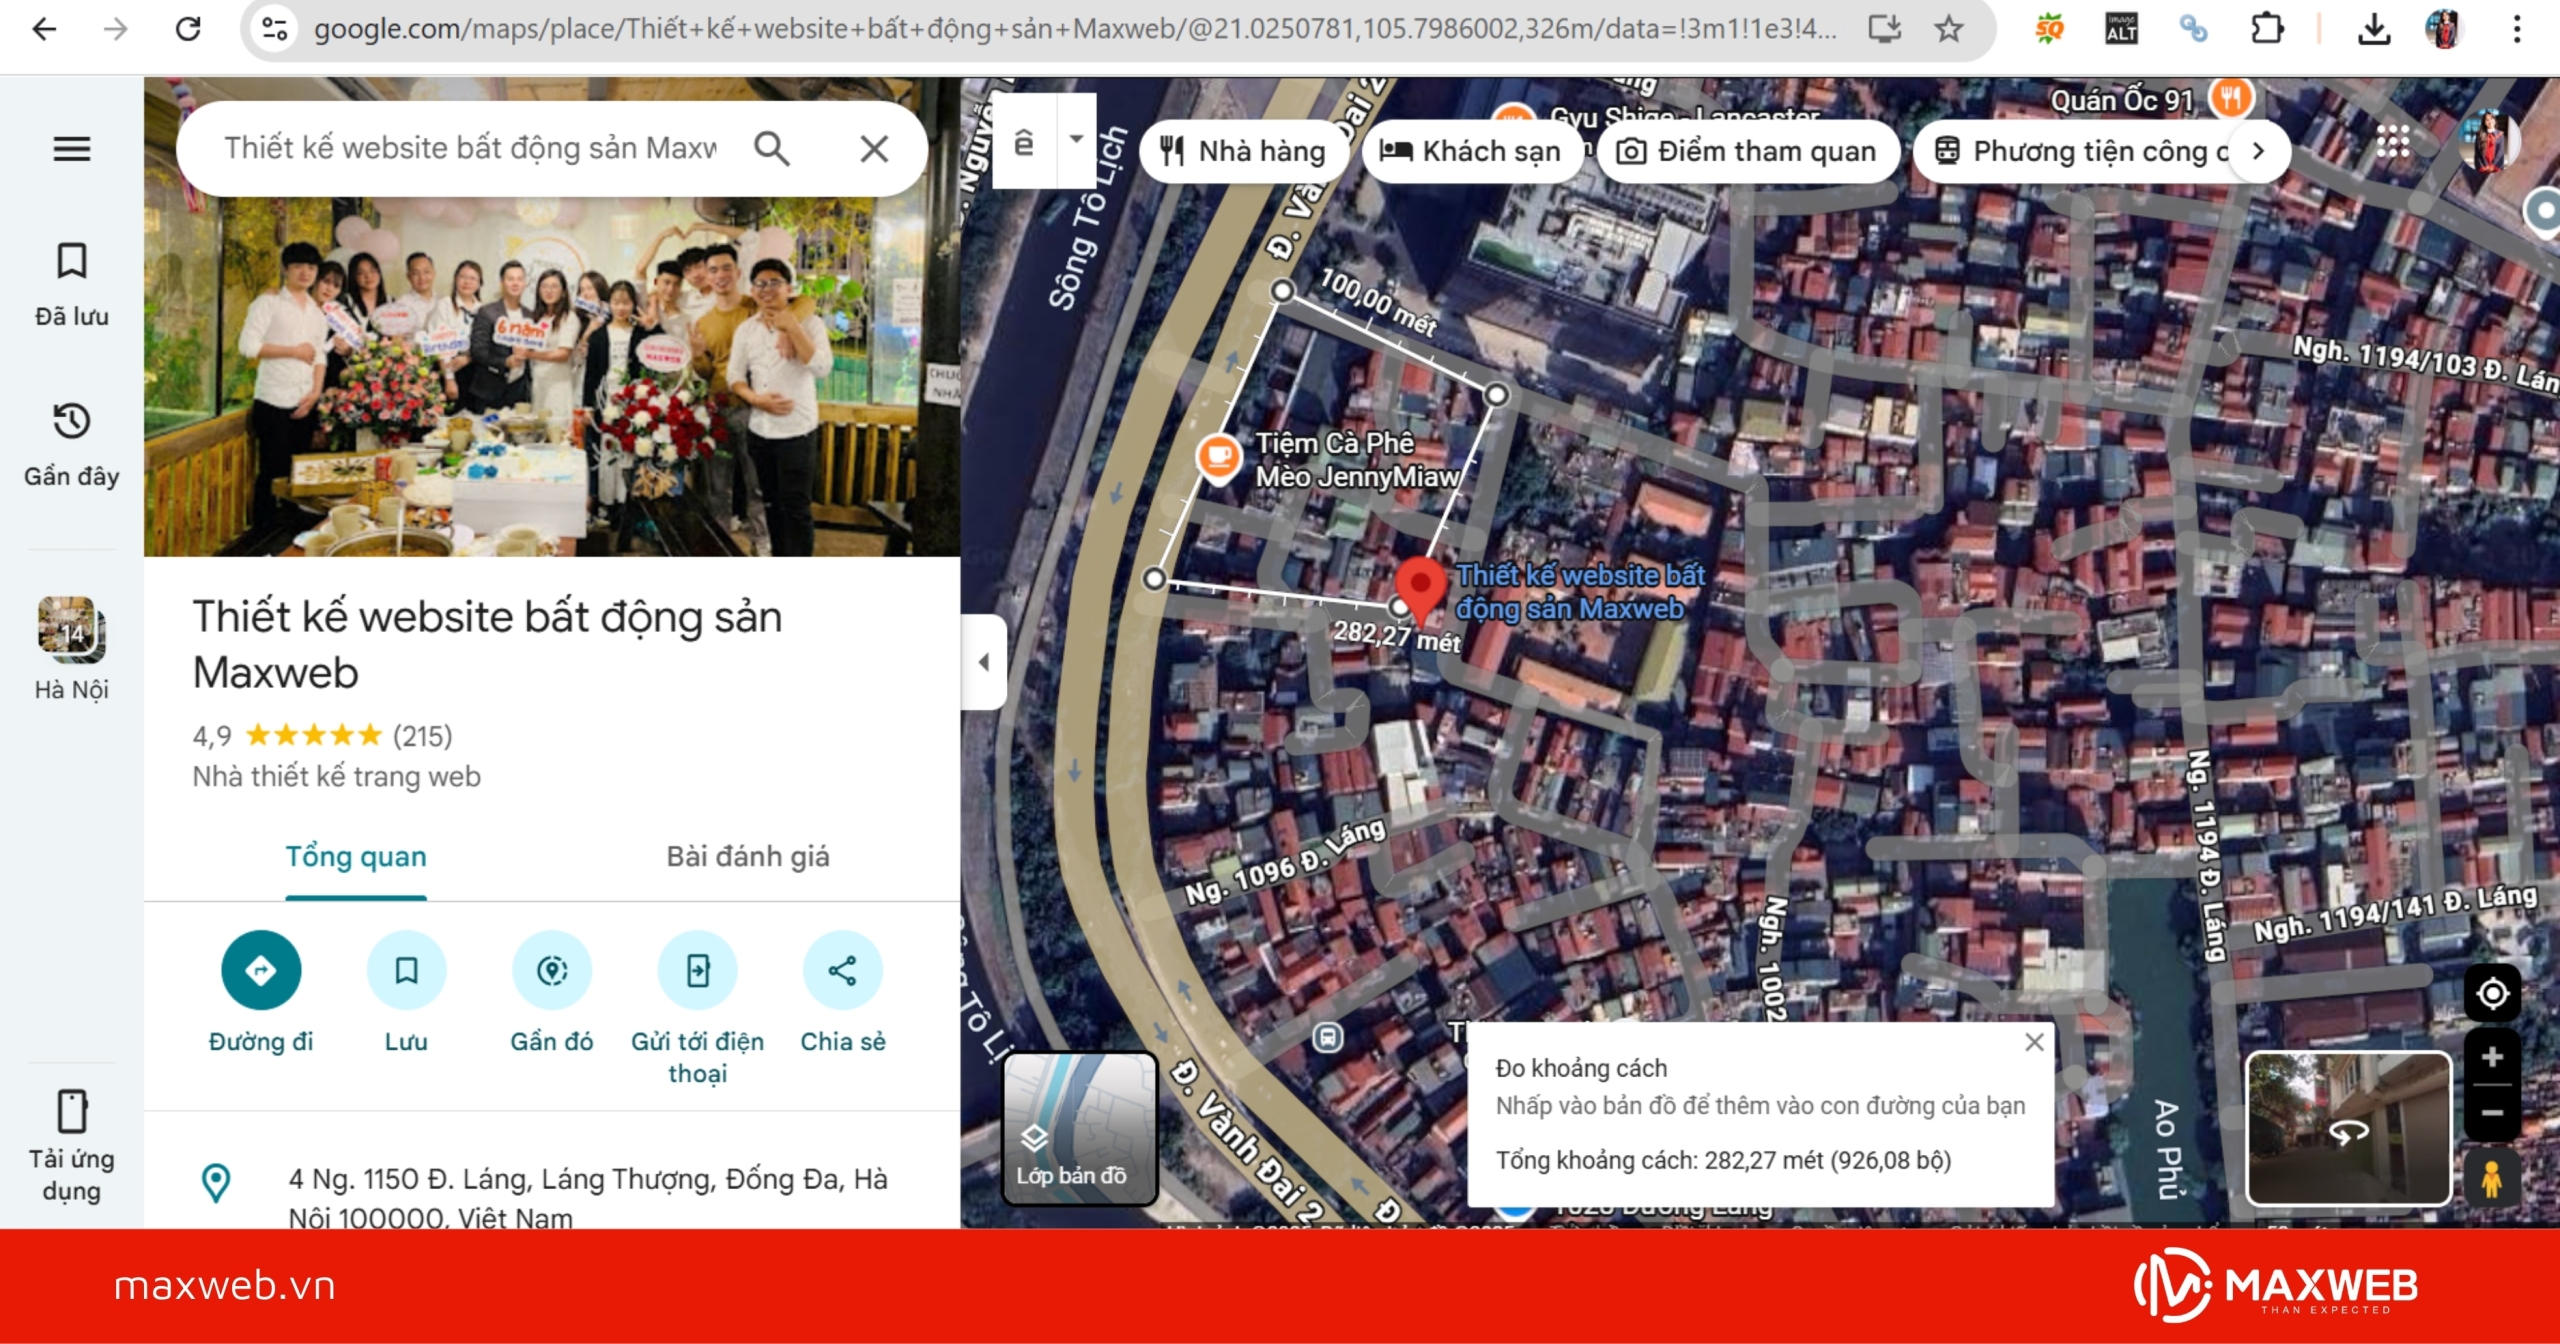
Task: Click the Gần đó nearby button
Action: click(x=552, y=992)
